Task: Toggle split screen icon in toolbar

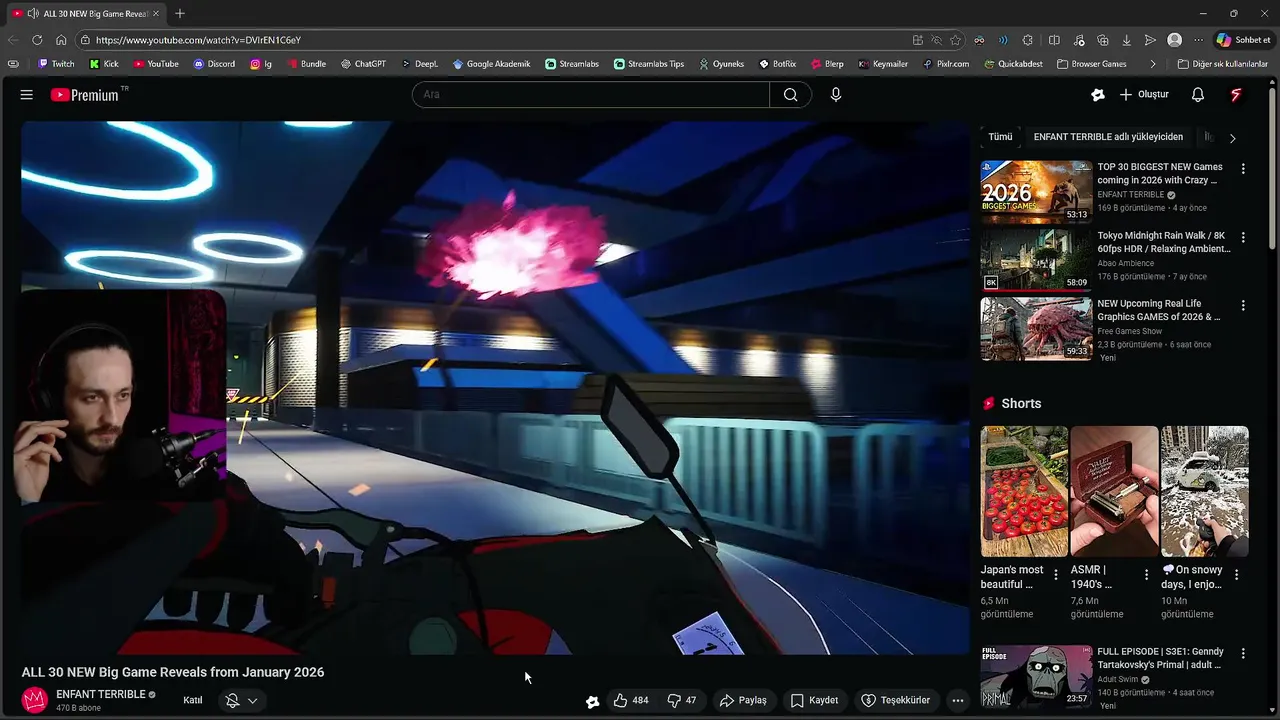Action: [x=1054, y=40]
